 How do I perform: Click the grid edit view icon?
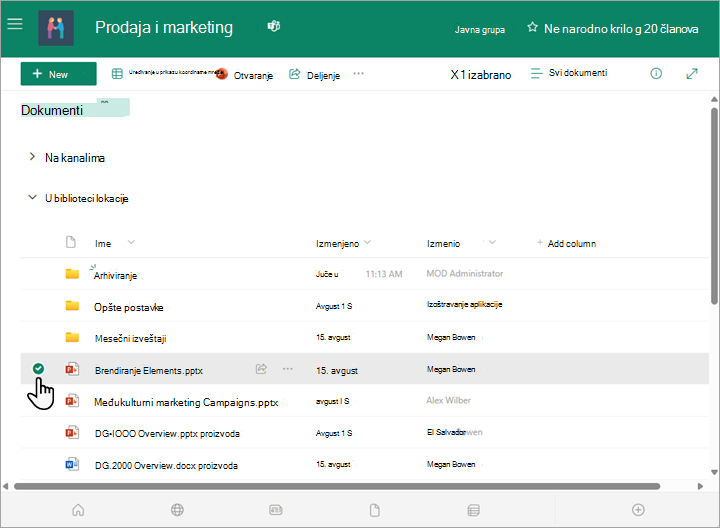[118, 73]
